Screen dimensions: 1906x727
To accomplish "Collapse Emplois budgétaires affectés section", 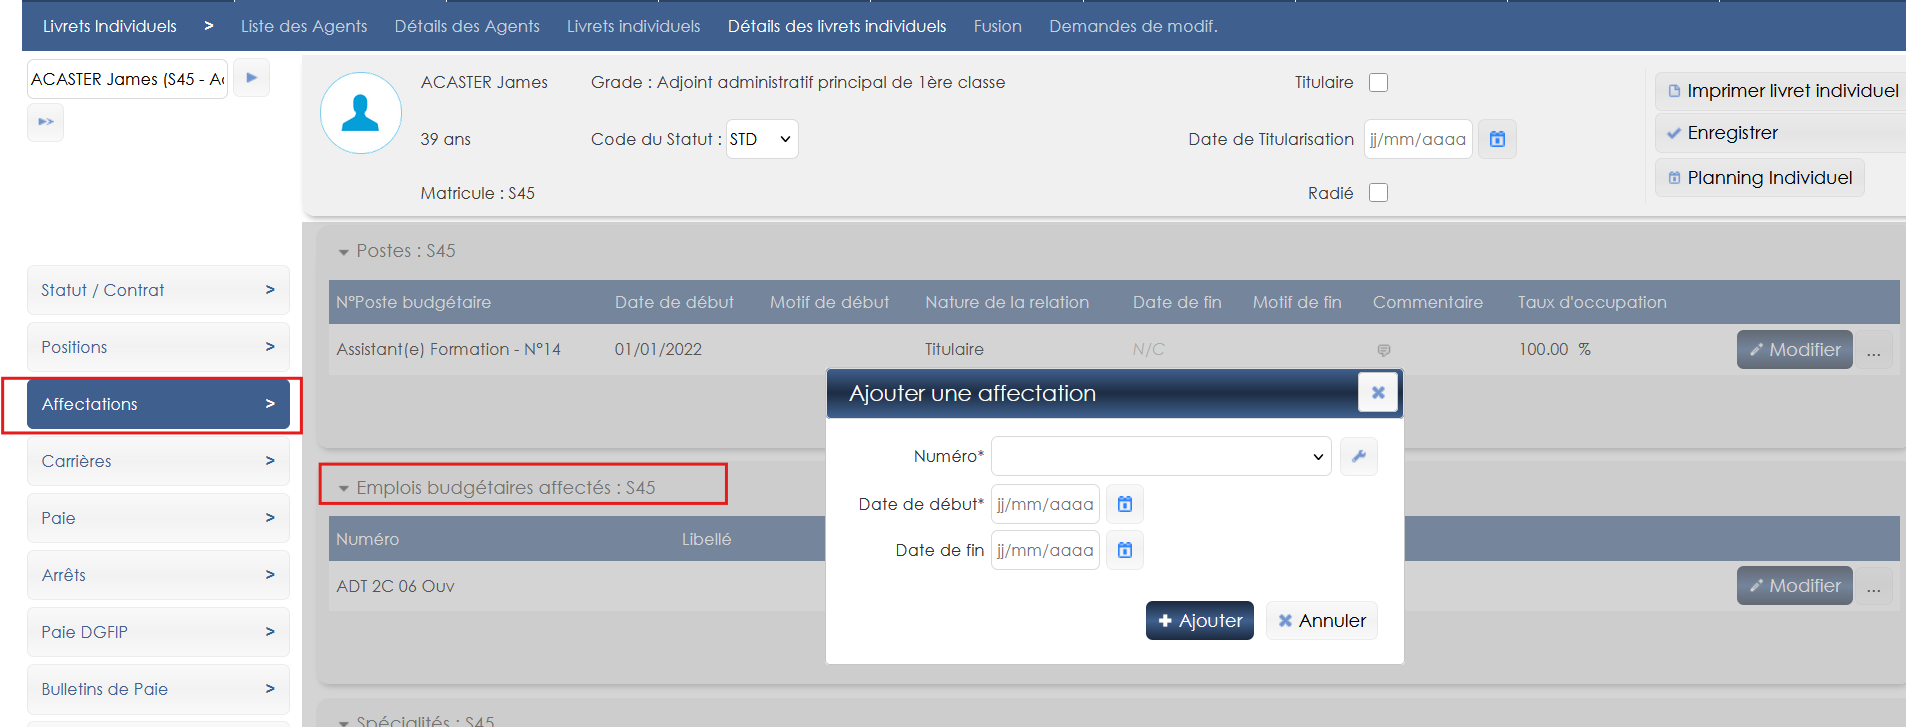I will pos(344,489).
